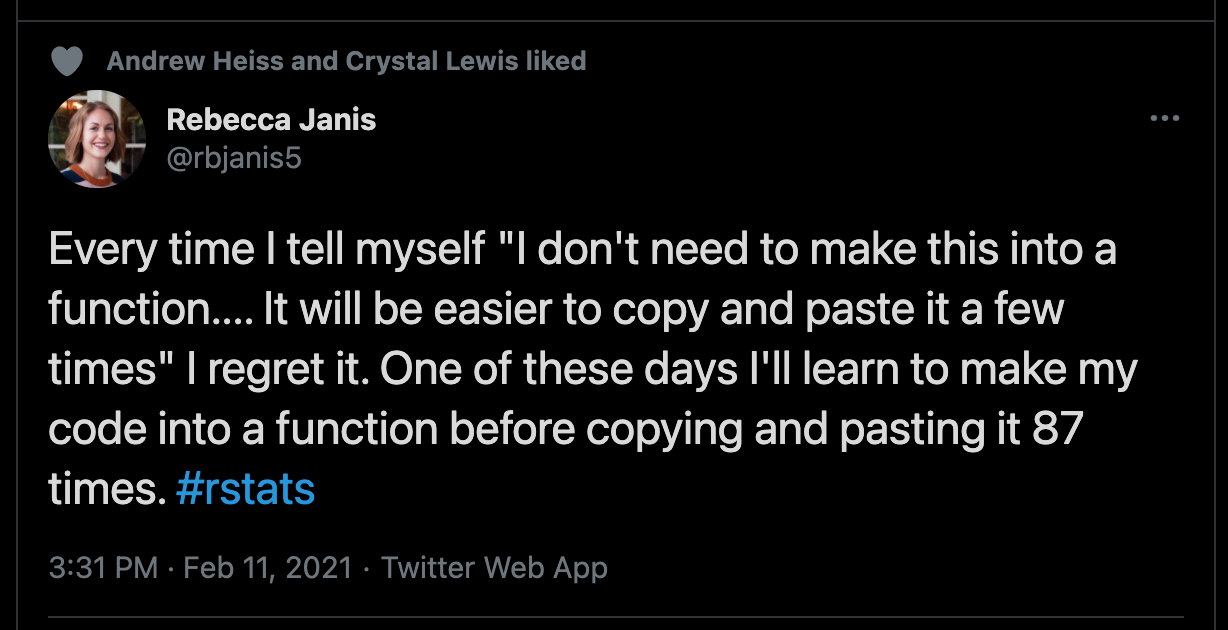Viewport: 1228px width, 630px height.
Task: Open the @rbjanis5 handle profile
Action: [234, 157]
